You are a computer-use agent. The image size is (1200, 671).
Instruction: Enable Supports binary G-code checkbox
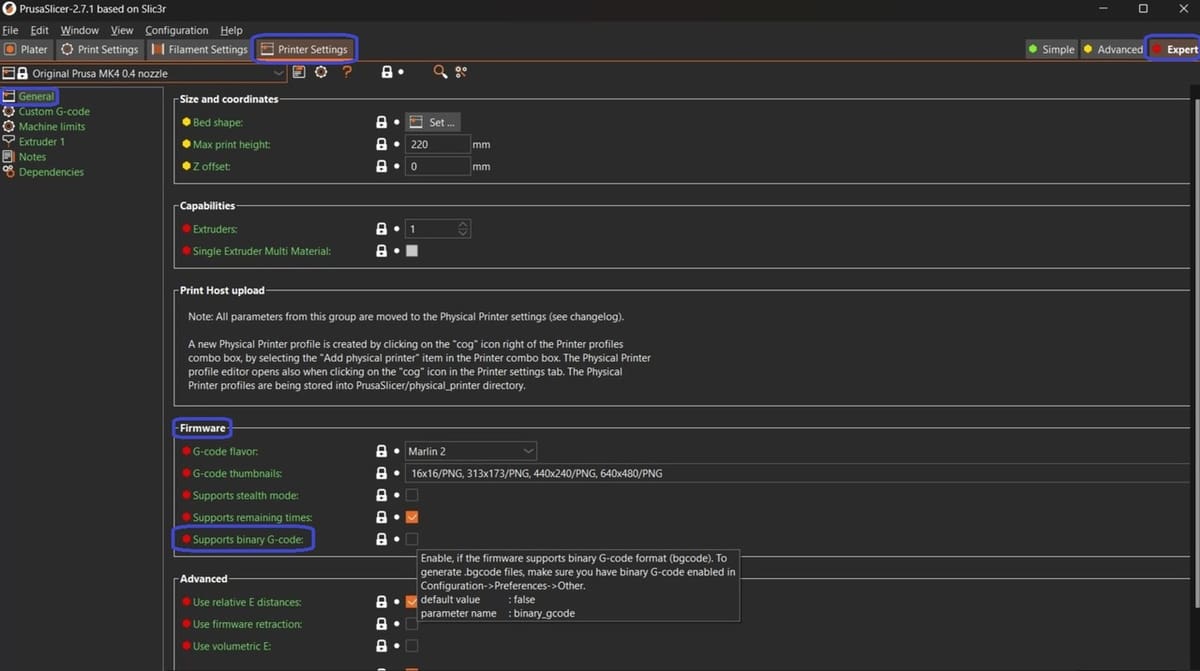tap(412, 539)
